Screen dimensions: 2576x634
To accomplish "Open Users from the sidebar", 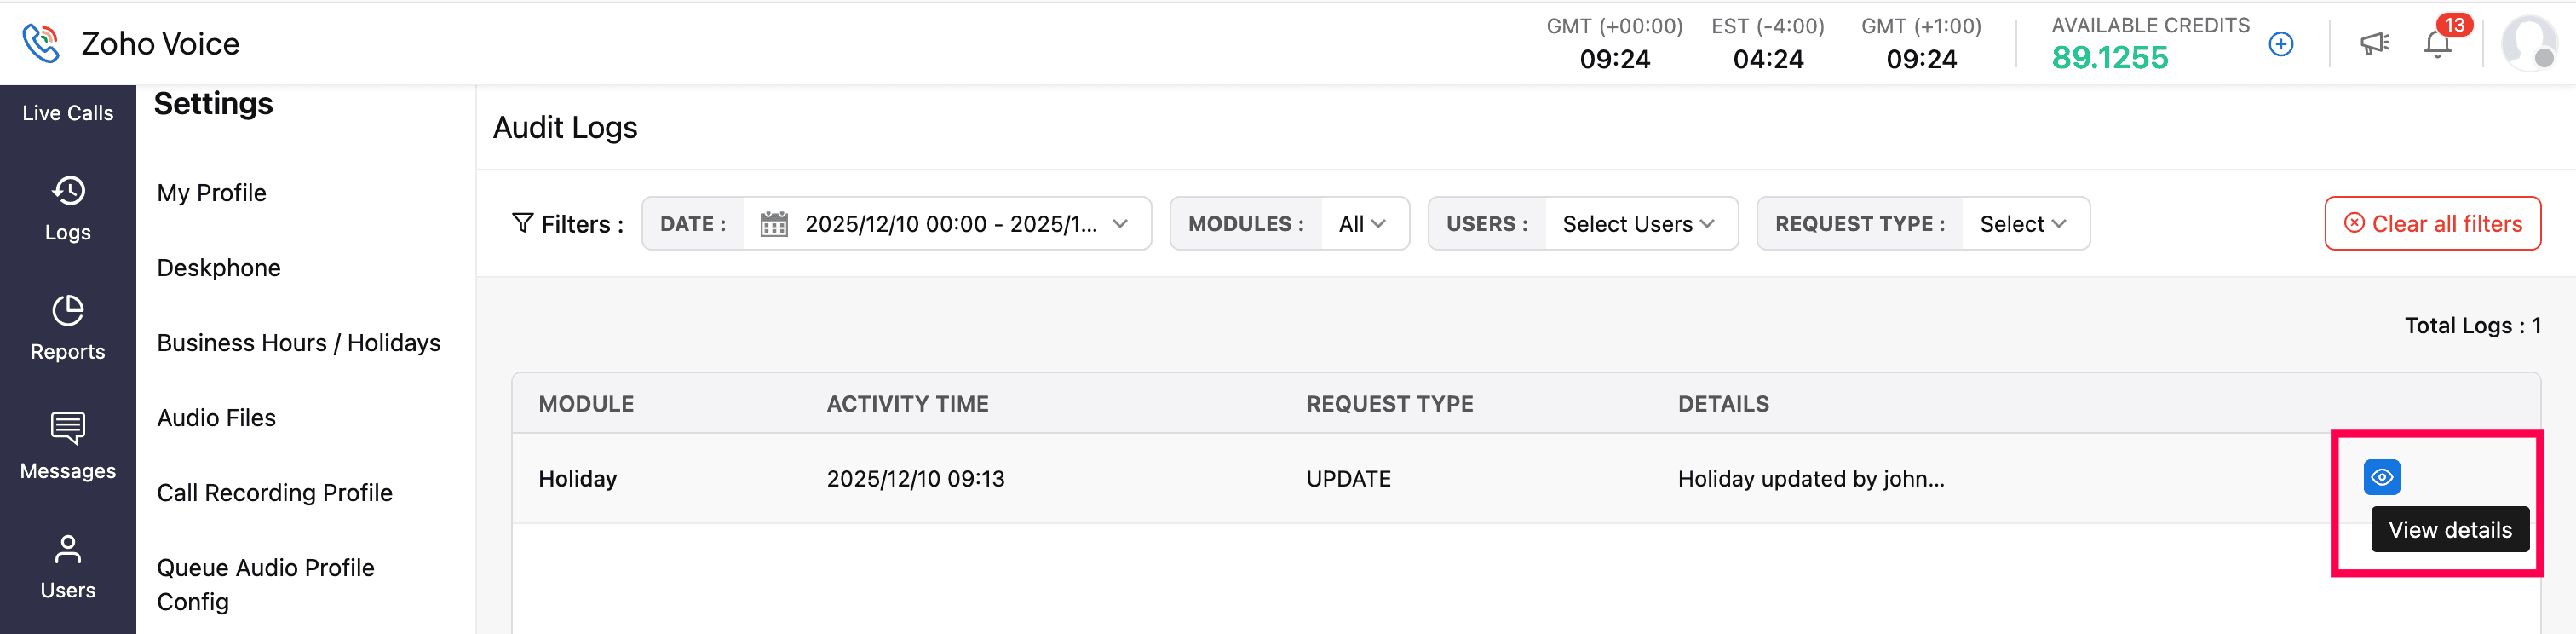I will coord(68,566).
